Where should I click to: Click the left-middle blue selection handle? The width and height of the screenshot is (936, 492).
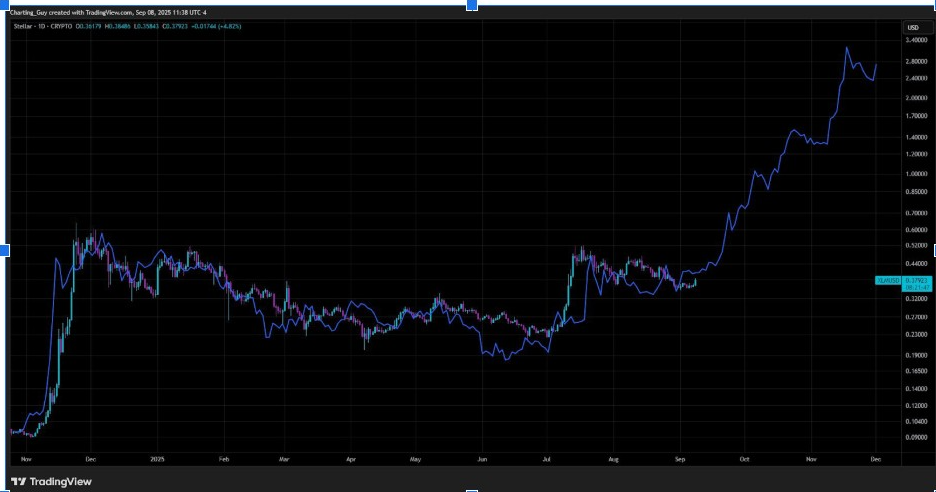(4, 250)
